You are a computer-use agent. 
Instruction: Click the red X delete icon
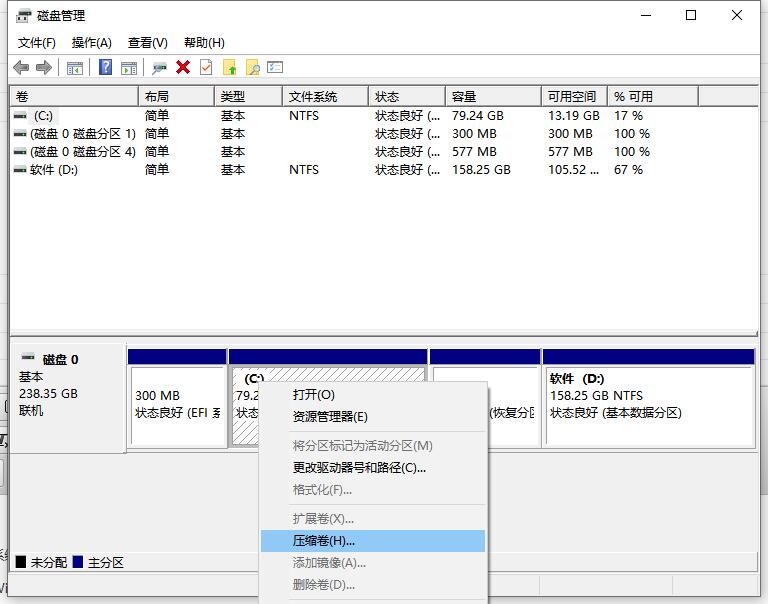[183, 67]
